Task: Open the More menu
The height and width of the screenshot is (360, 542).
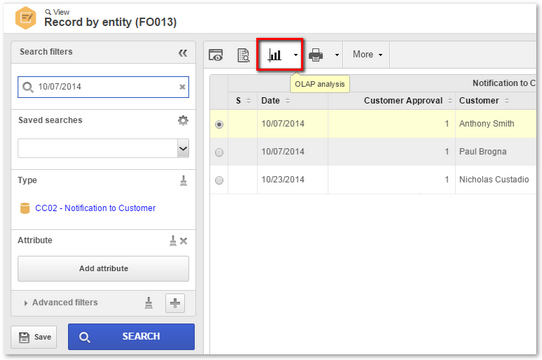Action: [x=367, y=55]
